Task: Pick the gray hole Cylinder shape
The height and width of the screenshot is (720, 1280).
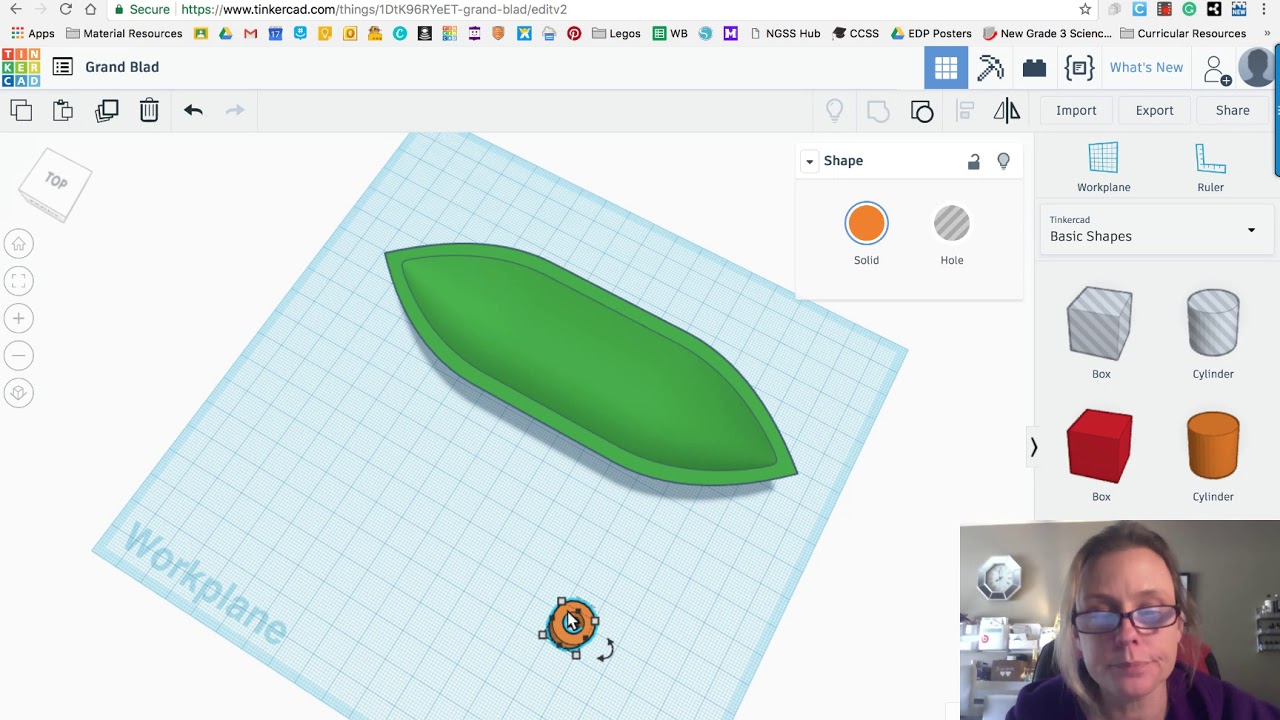Action: [x=1213, y=323]
